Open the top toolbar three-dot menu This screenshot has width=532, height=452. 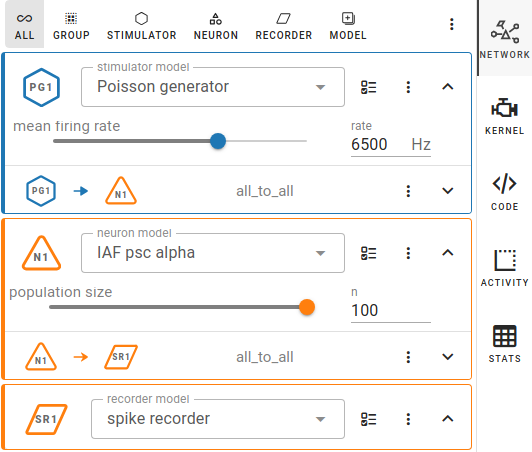tap(452, 24)
